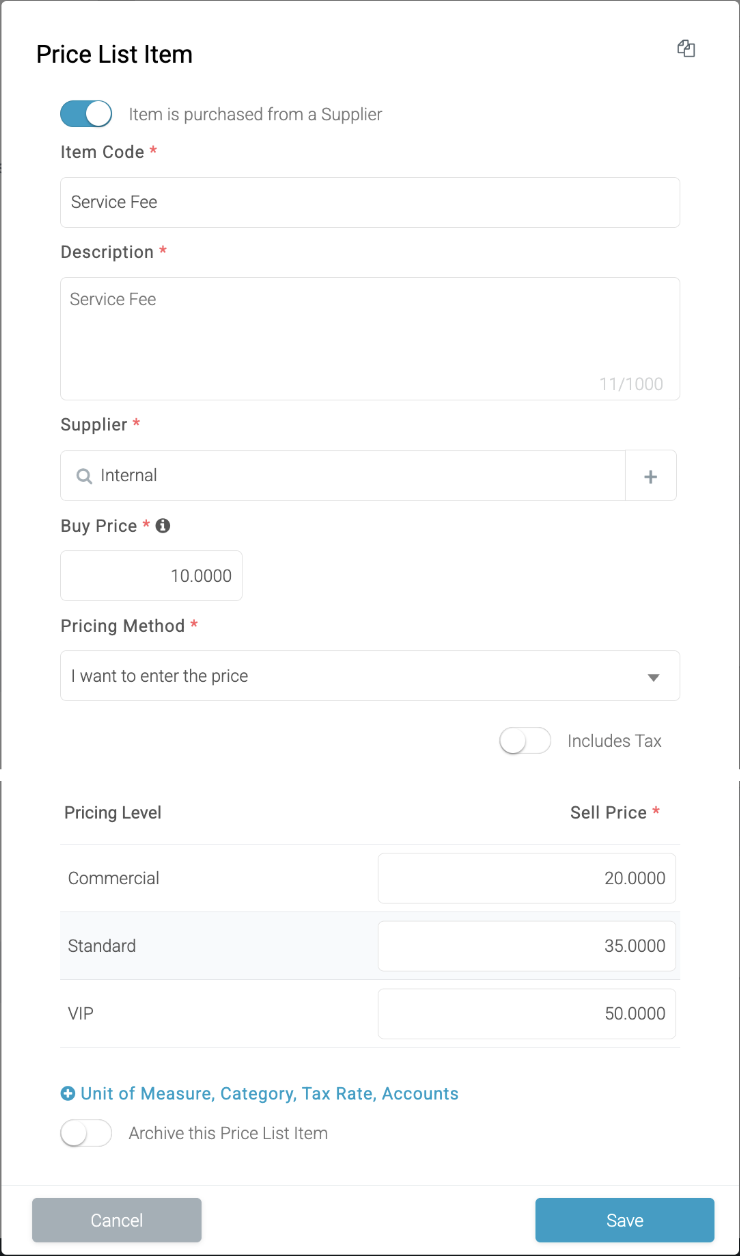Click the Buy Price info icon
Viewport: 740px width, 1256px height.
tap(163, 525)
